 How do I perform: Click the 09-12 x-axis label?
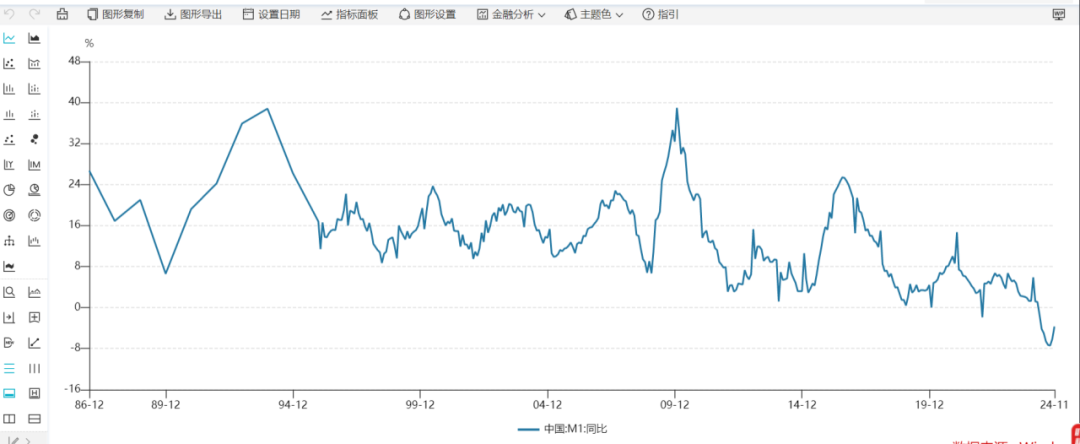(675, 404)
